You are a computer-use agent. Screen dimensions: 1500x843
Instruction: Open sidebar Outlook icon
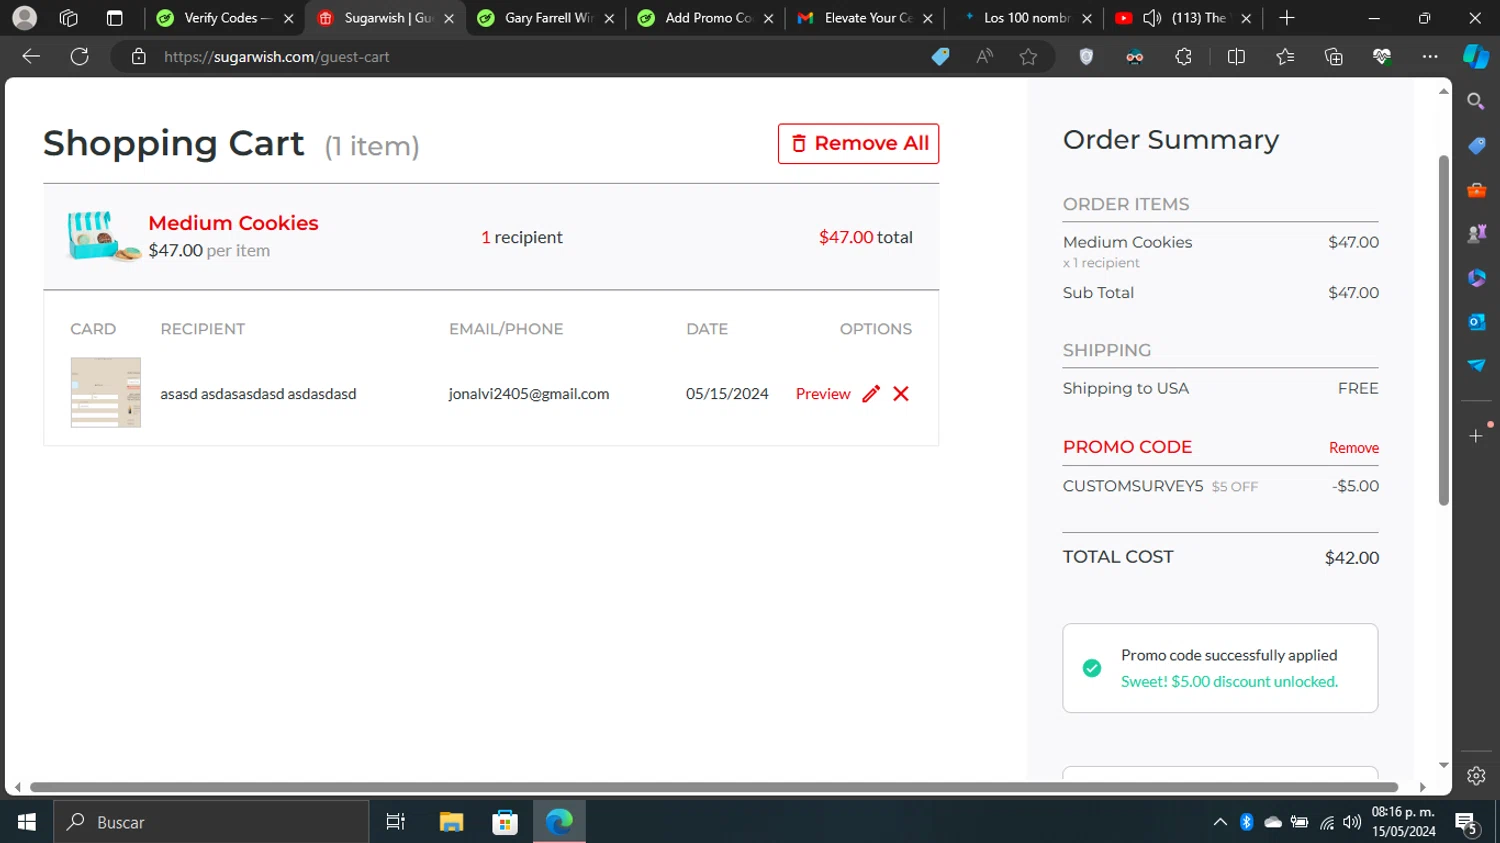[x=1476, y=322]
